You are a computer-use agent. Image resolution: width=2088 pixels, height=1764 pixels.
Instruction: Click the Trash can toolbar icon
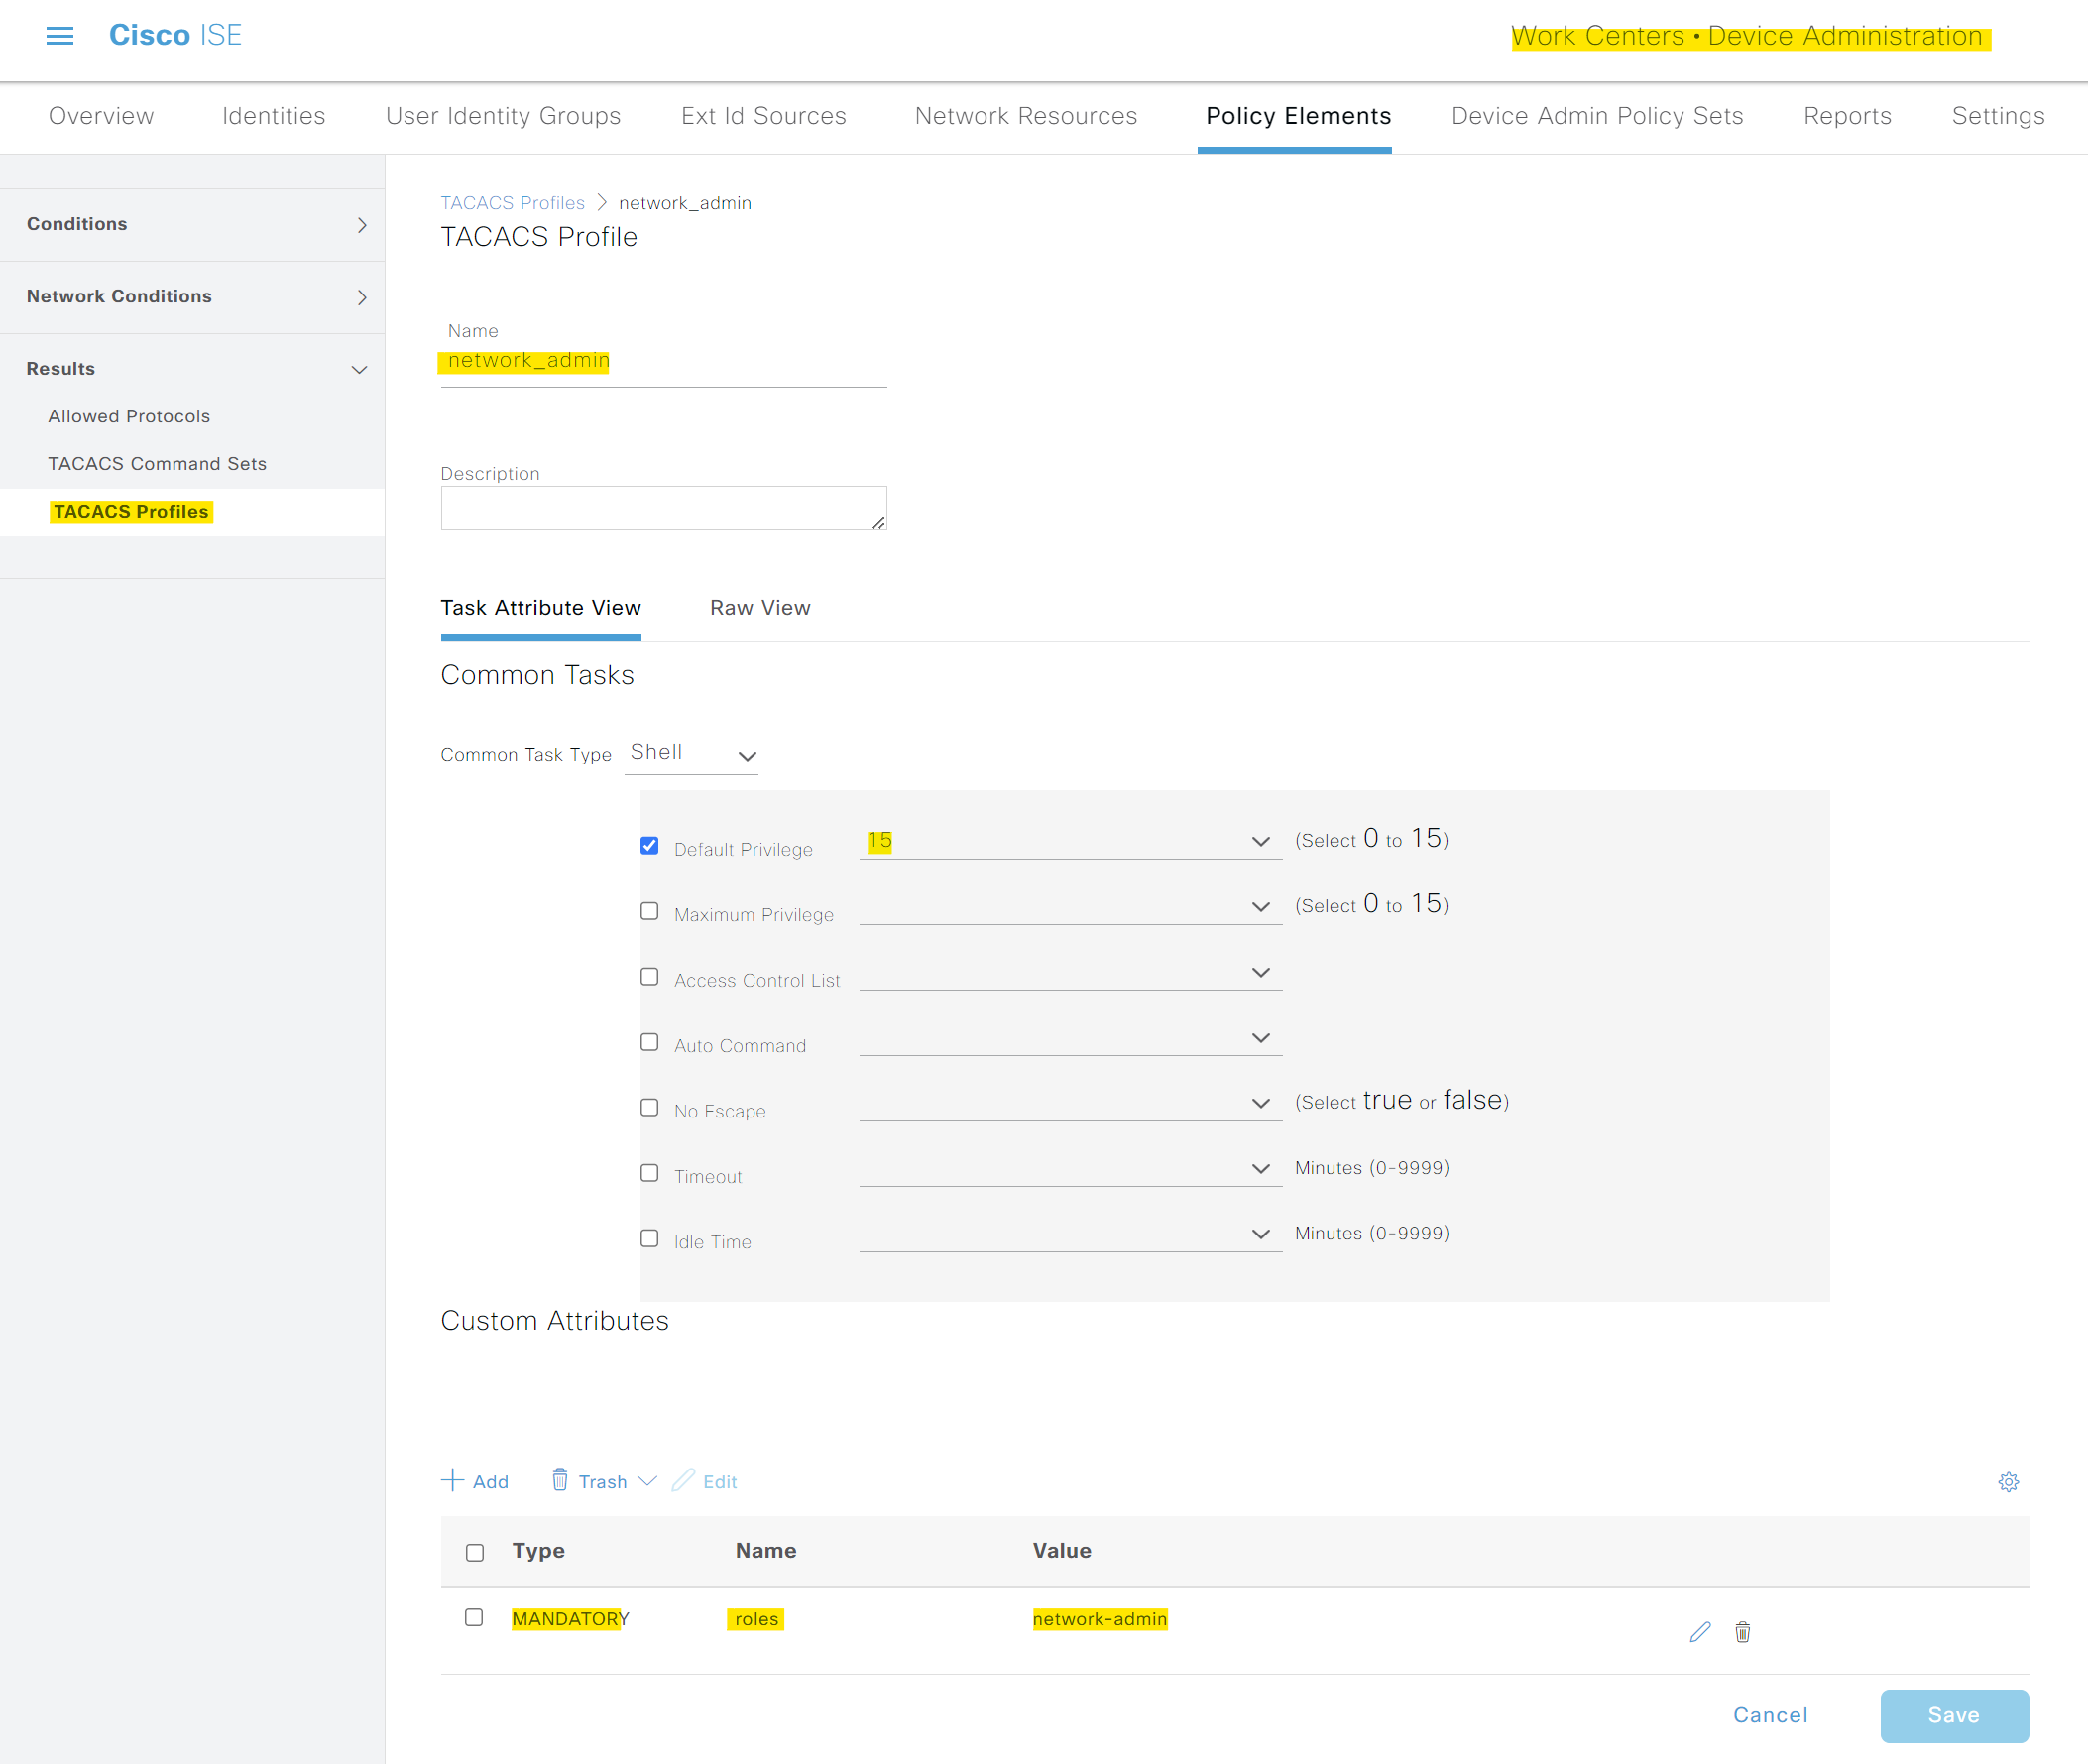pos(560,1480)
